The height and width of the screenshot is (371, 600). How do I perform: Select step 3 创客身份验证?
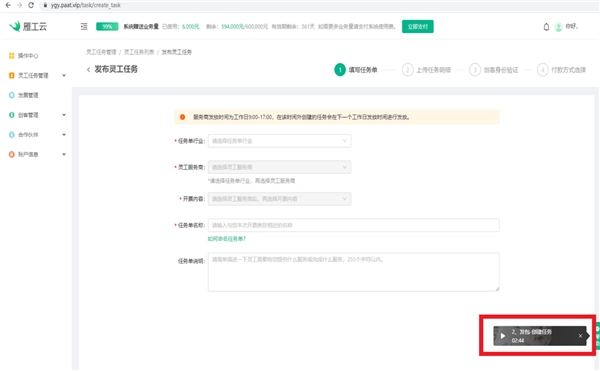point(494,70)
